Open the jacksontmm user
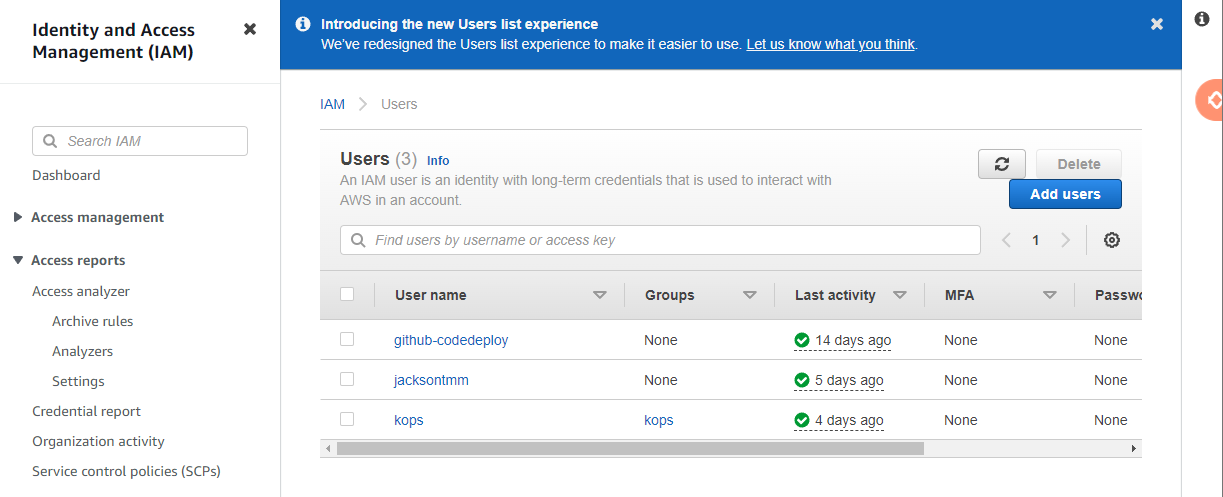This screenshot has width=1223, height=497. tap(431, 380)
